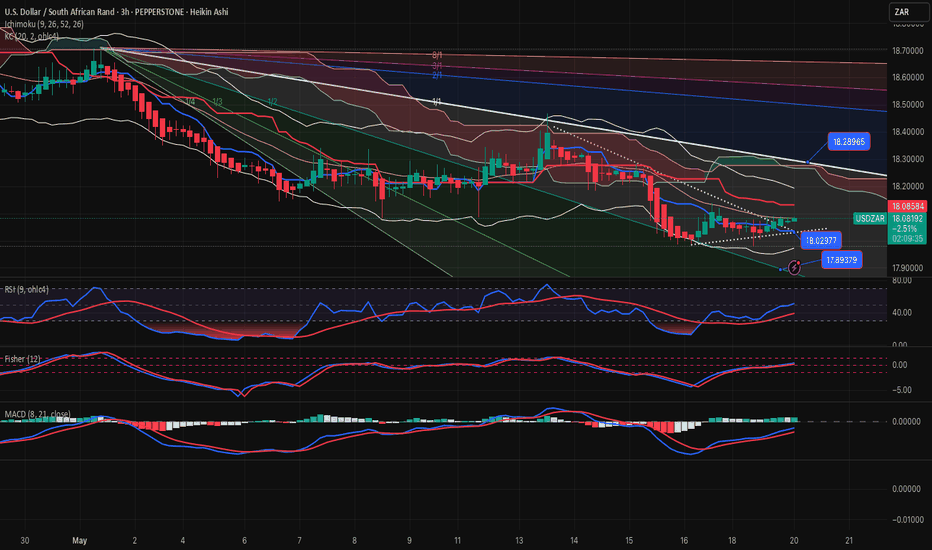
Task: Click the MACD 0.00000 axis value
Action: coord(907,422)
